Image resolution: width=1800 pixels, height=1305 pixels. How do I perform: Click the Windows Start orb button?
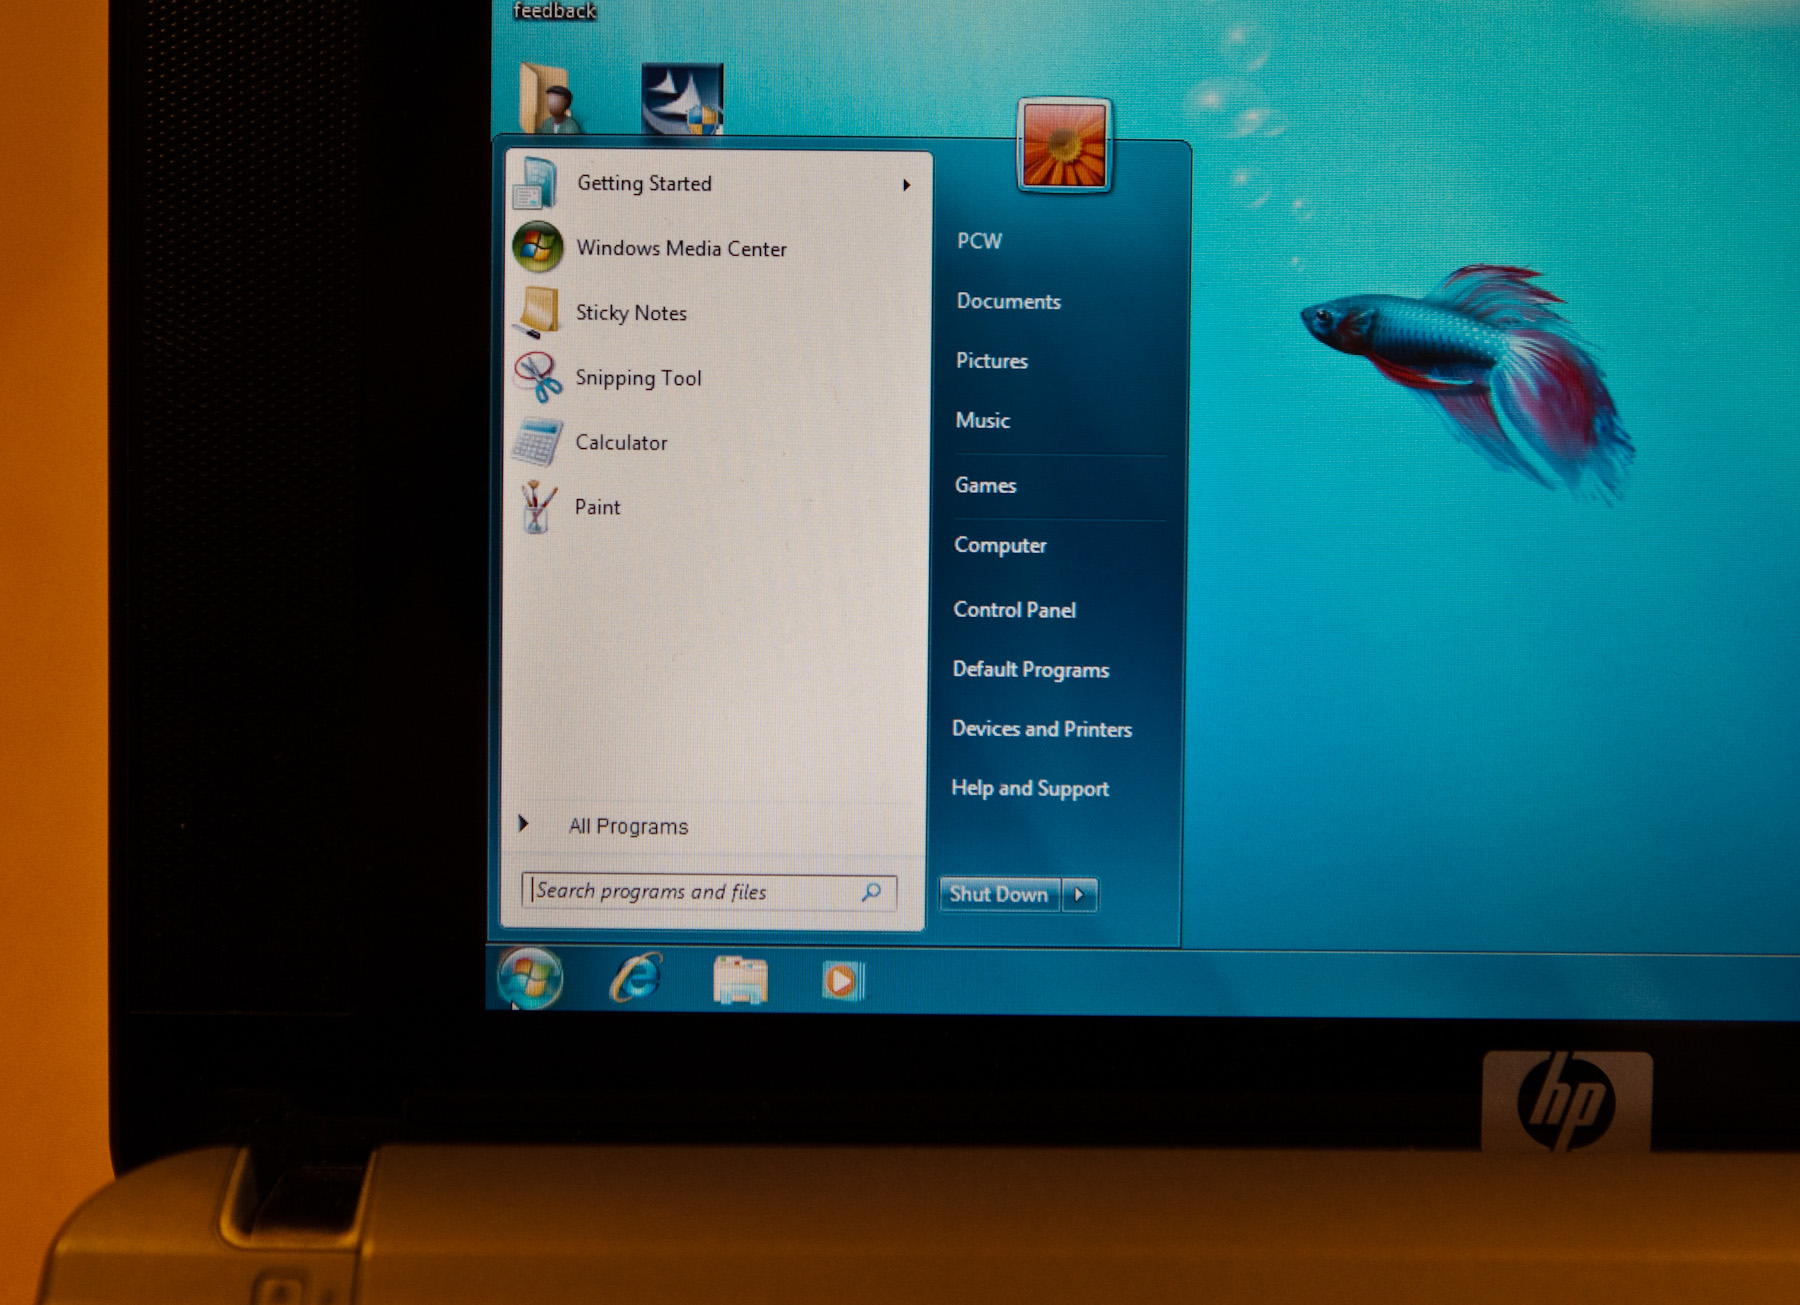(530, 978)
